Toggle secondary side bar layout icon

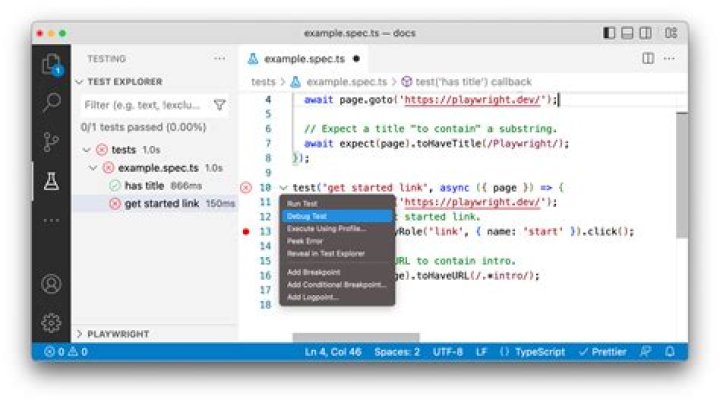coord(645,33)
